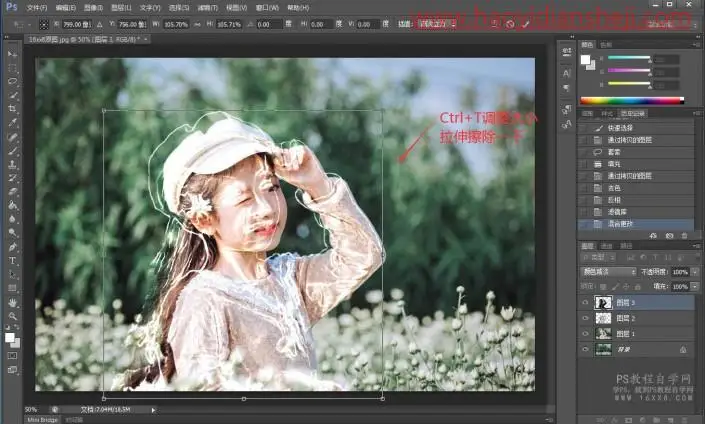Hide layer 图层 1 via its eye
Viewport: 705px width, 424px height.
(585, 334)
